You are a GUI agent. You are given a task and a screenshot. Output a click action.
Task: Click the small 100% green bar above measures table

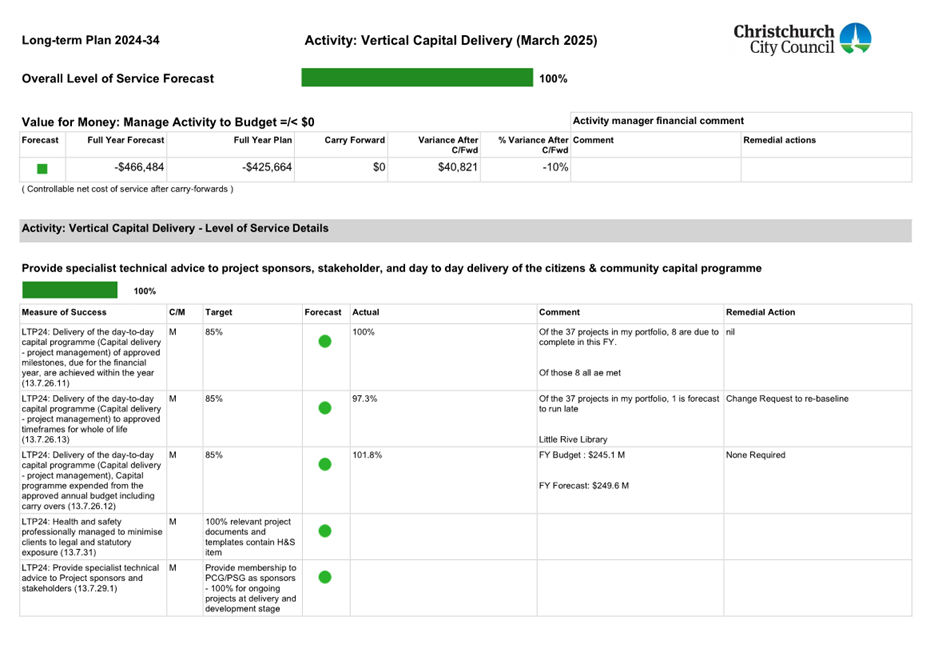click(70, 290)
